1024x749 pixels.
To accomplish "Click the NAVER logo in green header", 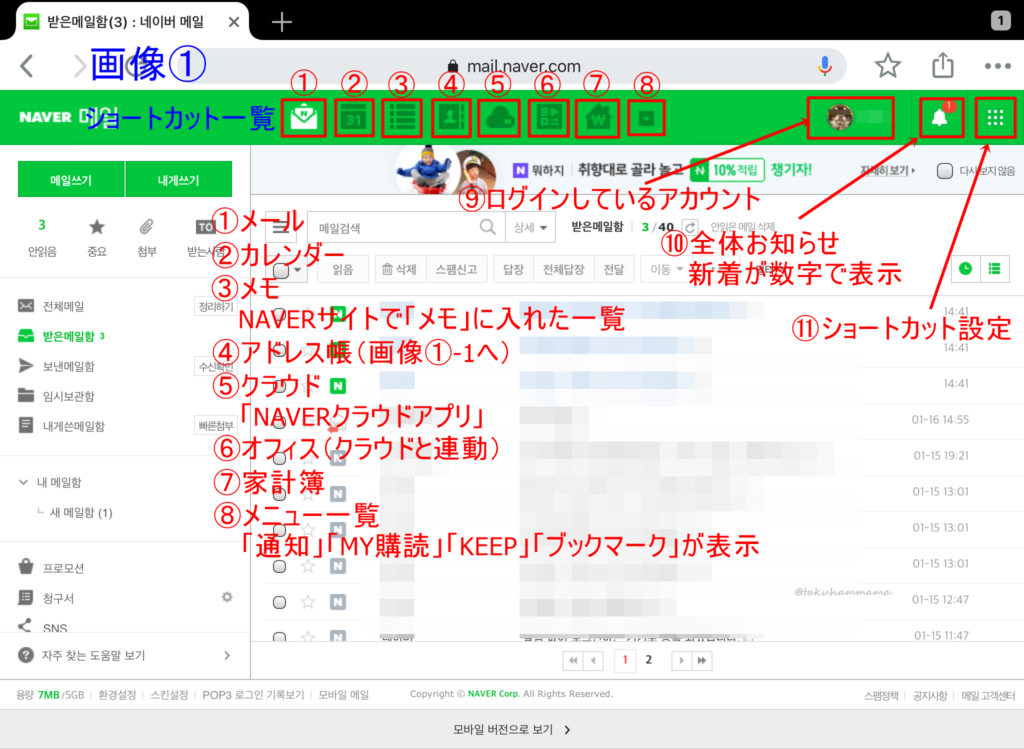I will coord(45,117).
